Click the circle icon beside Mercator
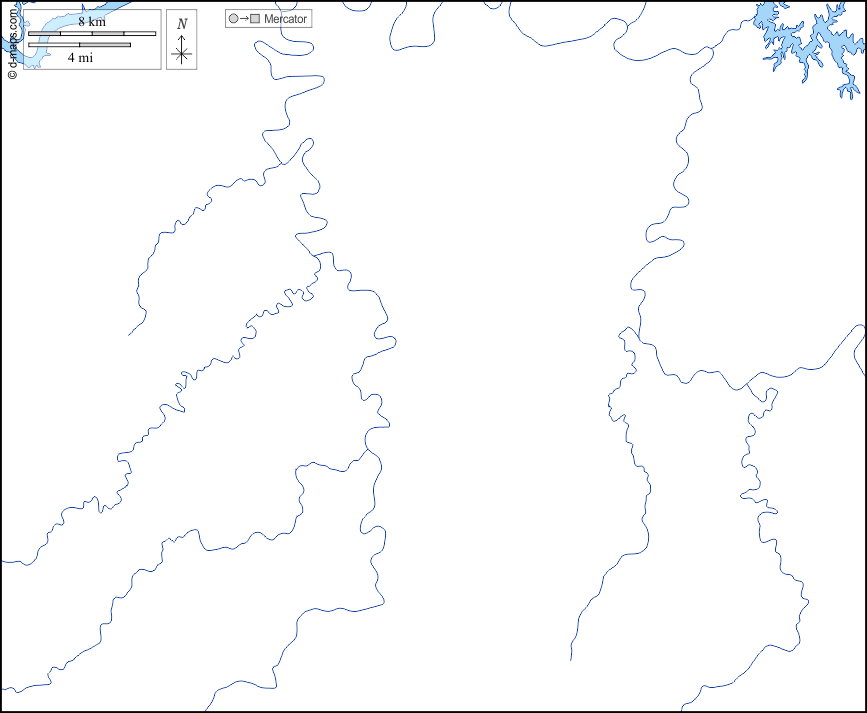This screenshot has width=867, height=713. (x=233, y=19)
